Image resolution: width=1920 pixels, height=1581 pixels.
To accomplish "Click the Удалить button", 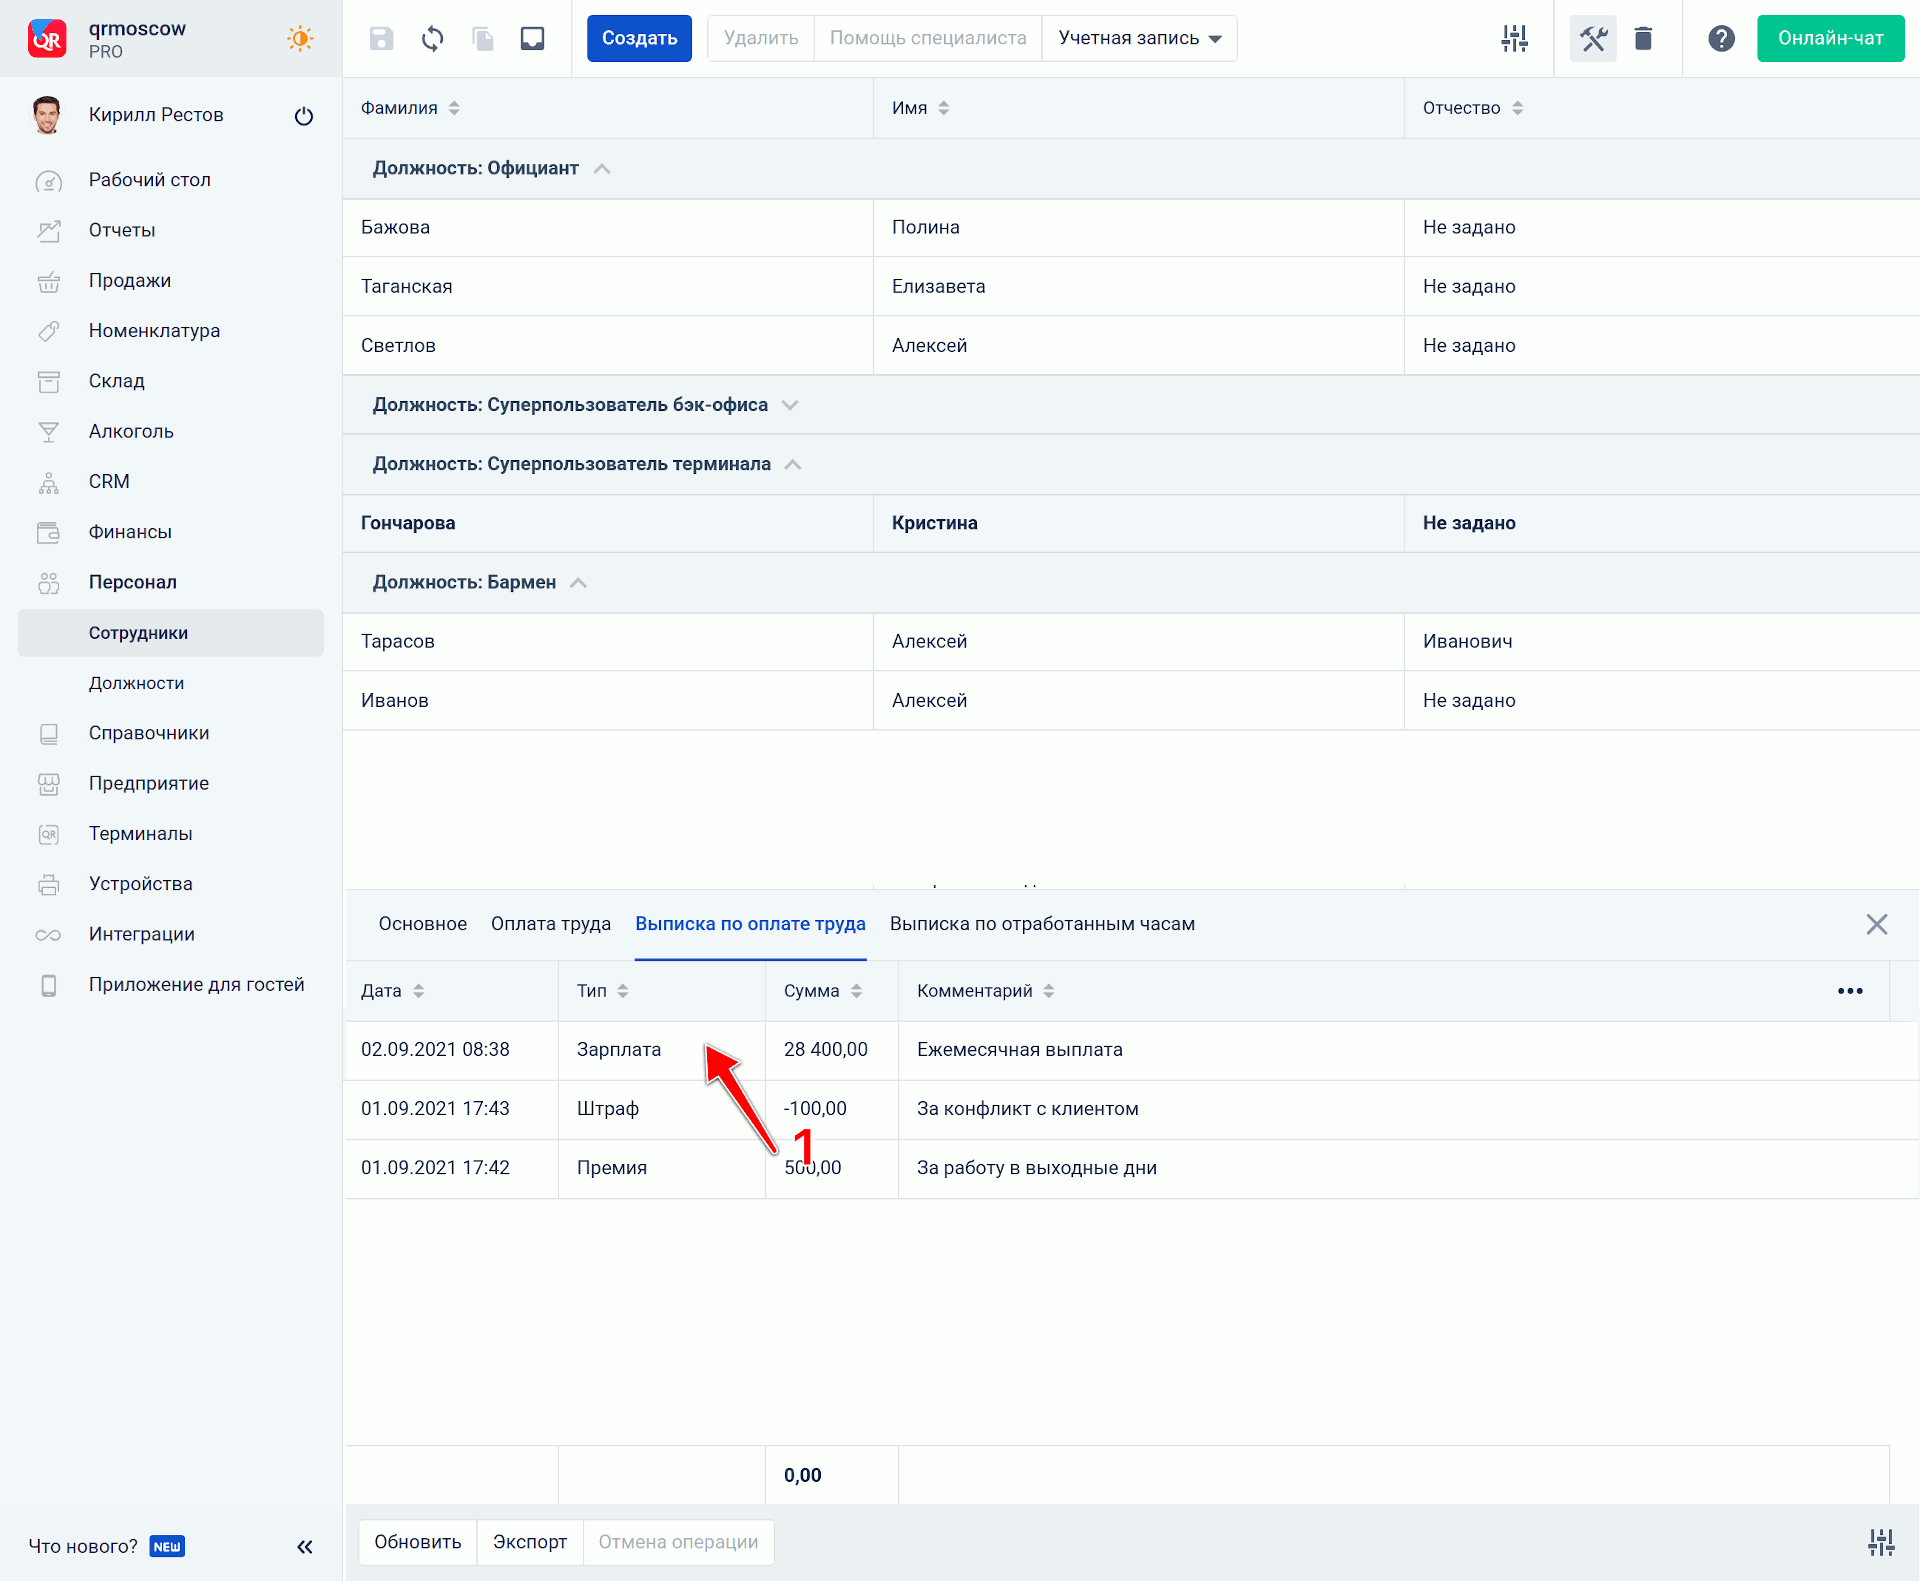I will (x=761, y=39).
